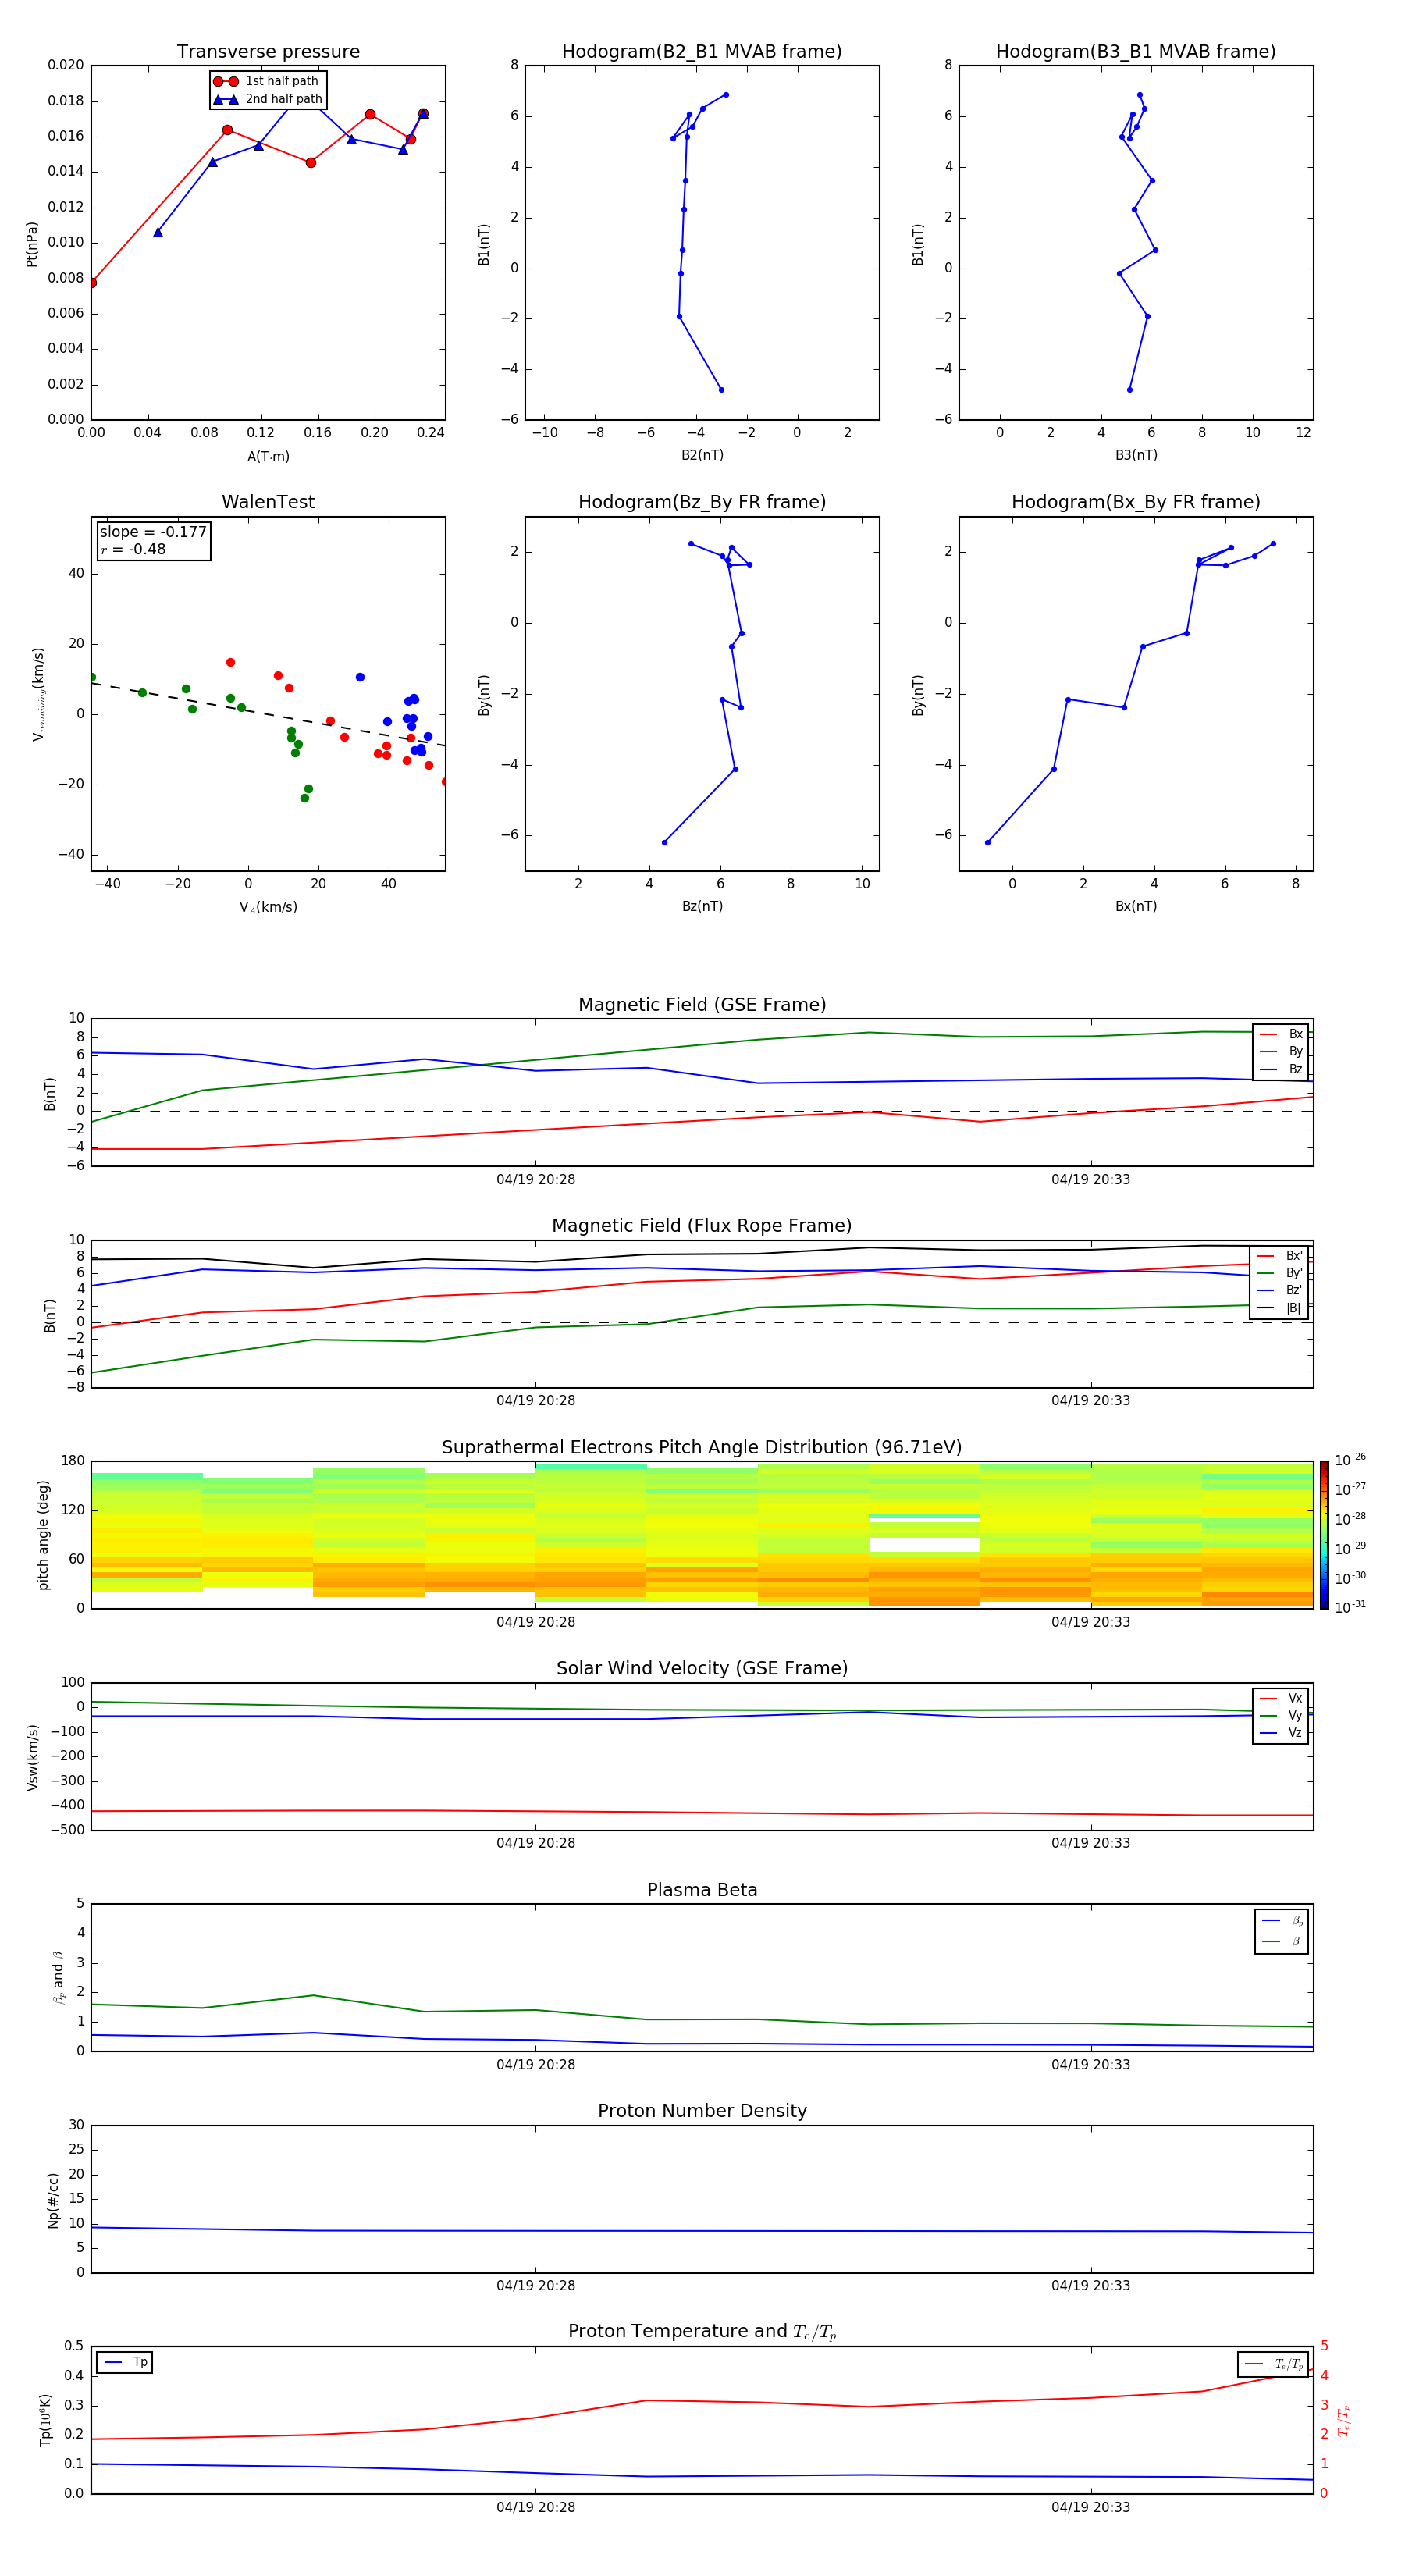Click the Suprathermal Electrons Pitch Angle Distribution title

click(x=702, y=1448)
